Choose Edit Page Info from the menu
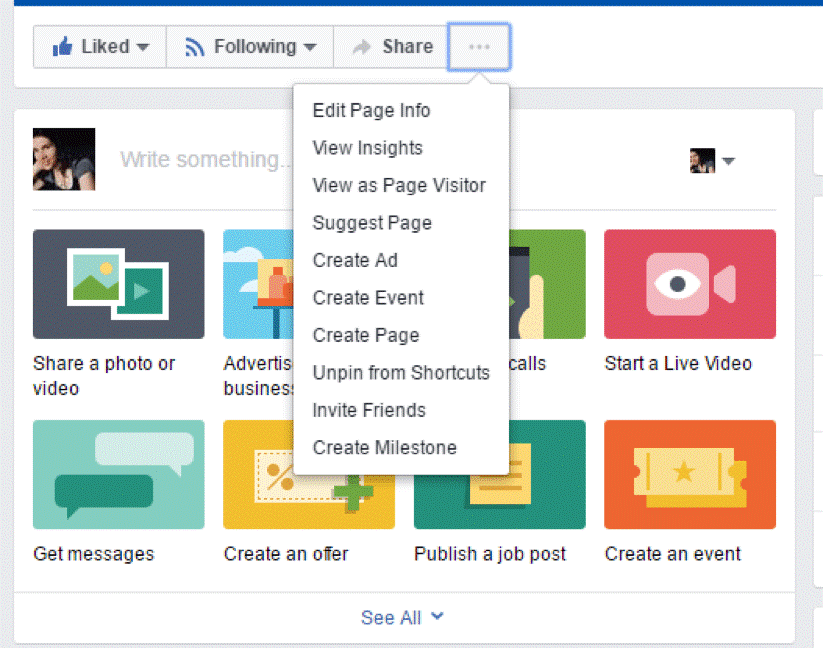 pos(371,110)
